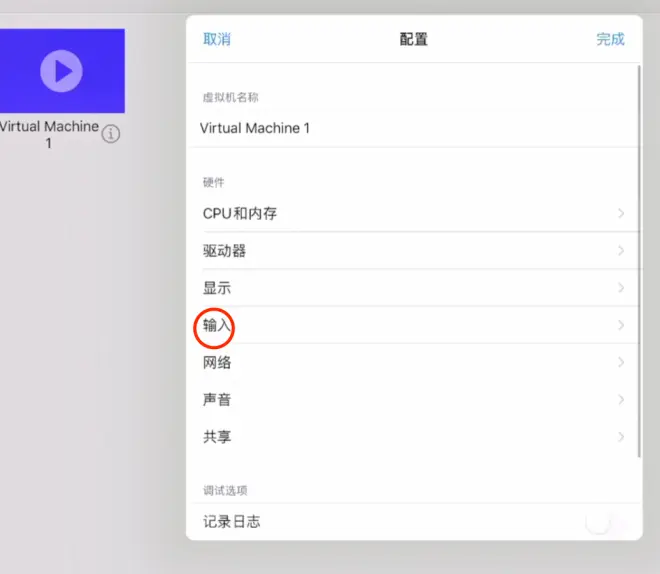Open 网络 settings
Image resolution: width=660 pixels, height=574 pixels.
tap(413, 362)
